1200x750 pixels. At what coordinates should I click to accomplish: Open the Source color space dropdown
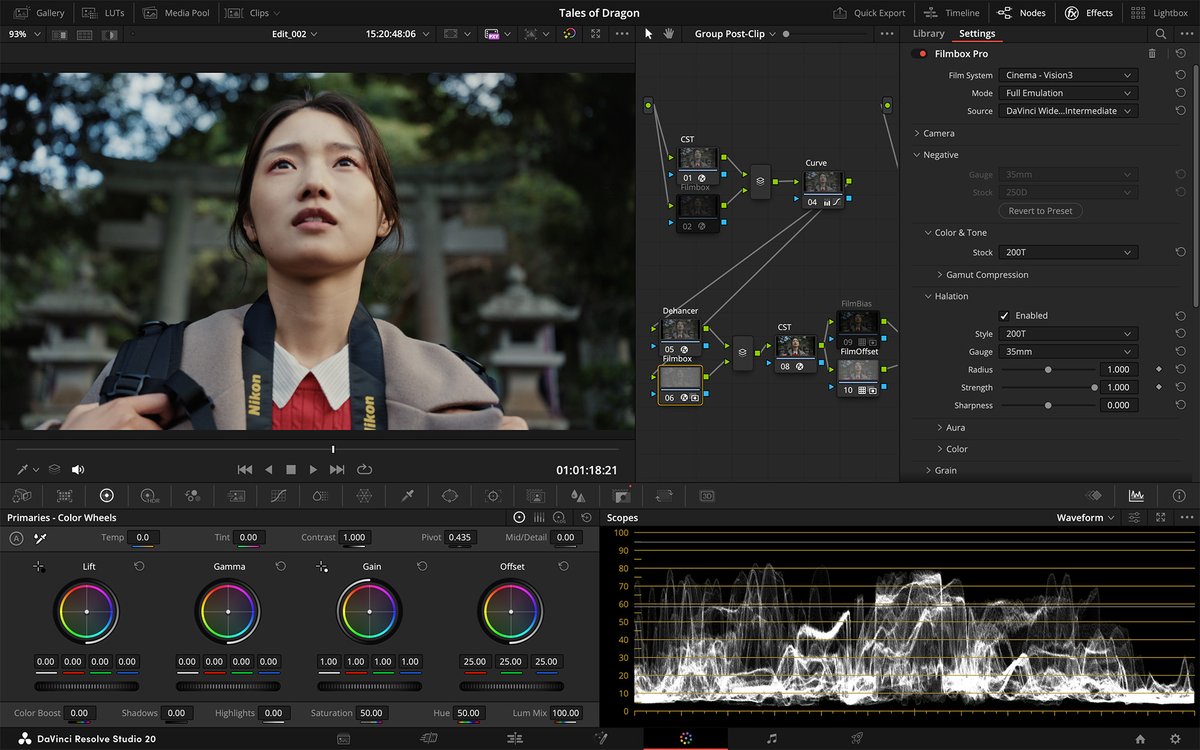pyautogui.click(x=1068, y=111)
